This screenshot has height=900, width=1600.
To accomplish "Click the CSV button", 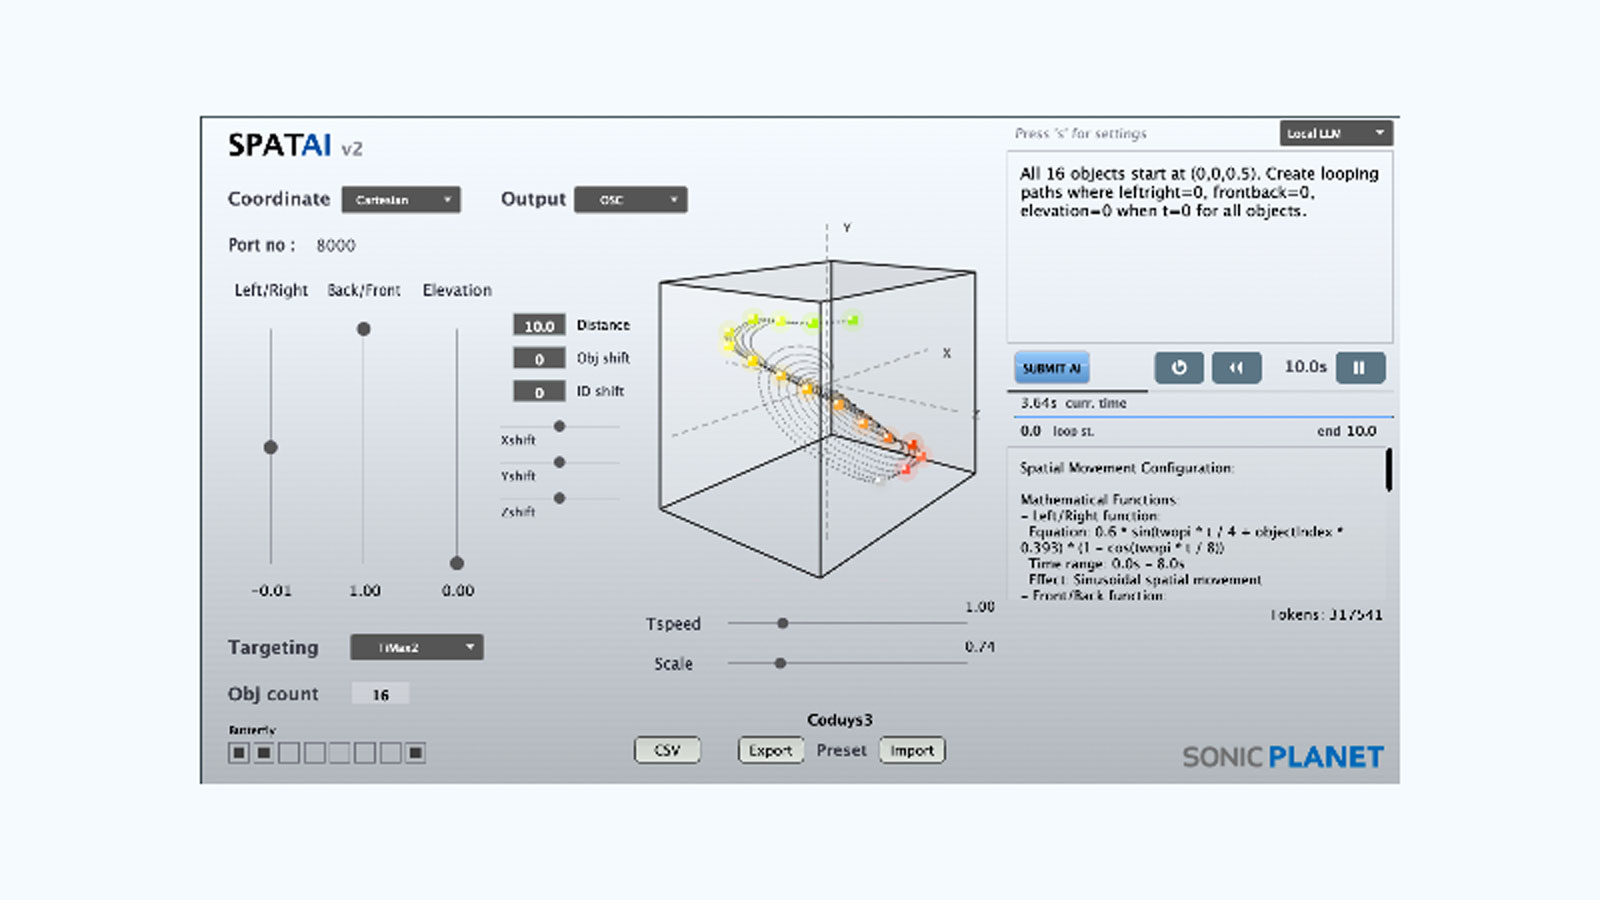I will pos(667,750).
